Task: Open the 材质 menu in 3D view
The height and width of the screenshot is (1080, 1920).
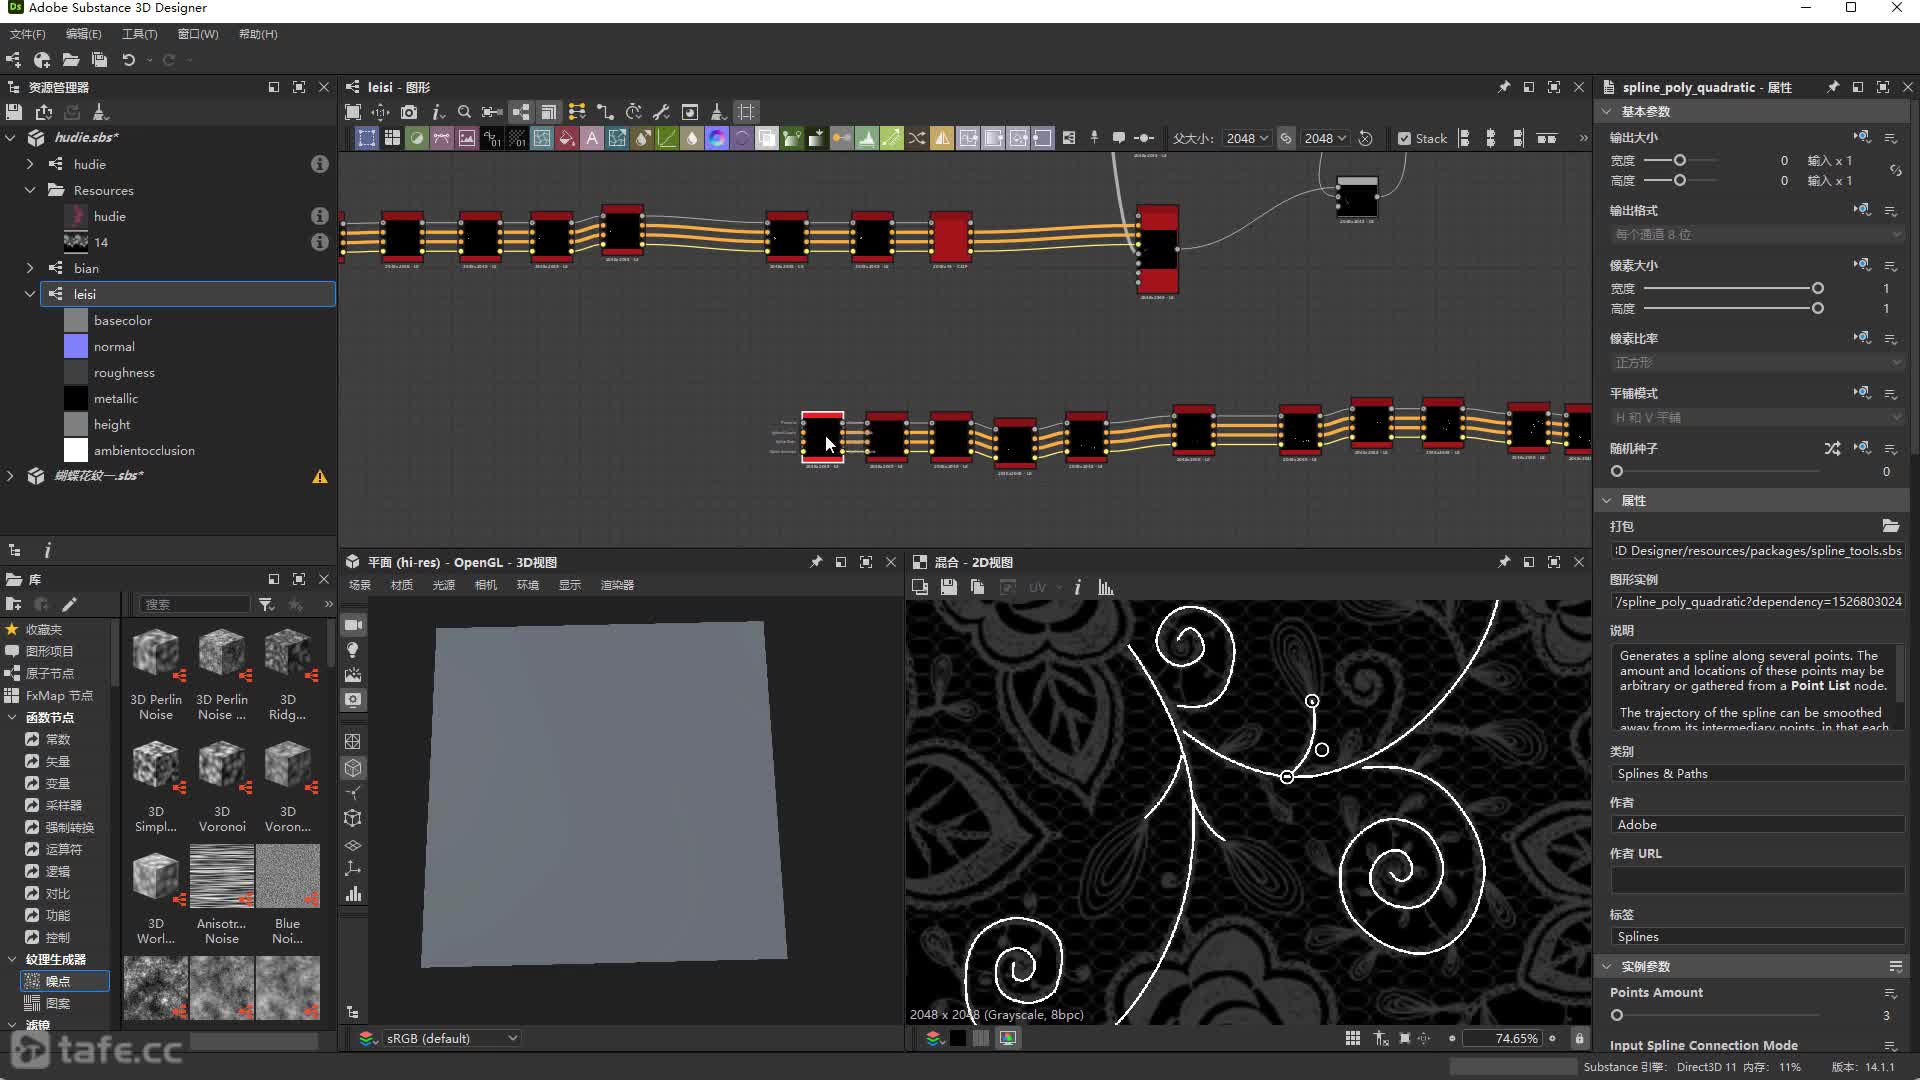Action: coord(401,585)
